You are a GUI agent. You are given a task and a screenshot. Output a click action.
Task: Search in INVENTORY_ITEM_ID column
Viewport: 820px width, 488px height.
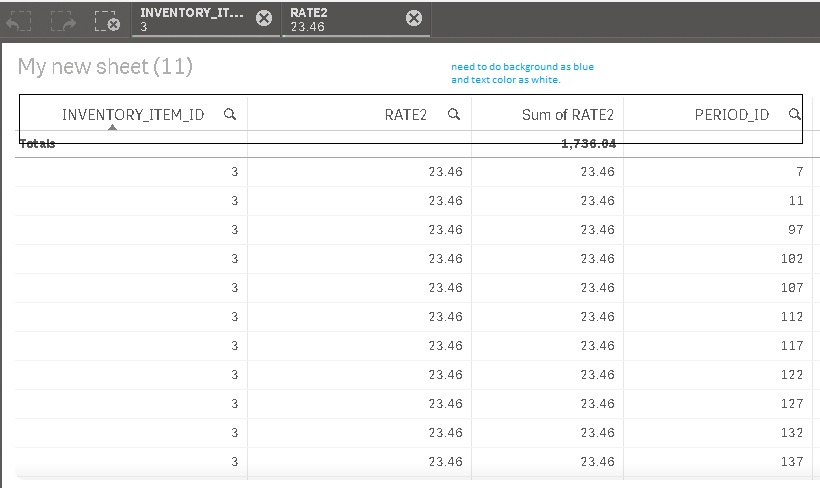click(x=230, y=114)
